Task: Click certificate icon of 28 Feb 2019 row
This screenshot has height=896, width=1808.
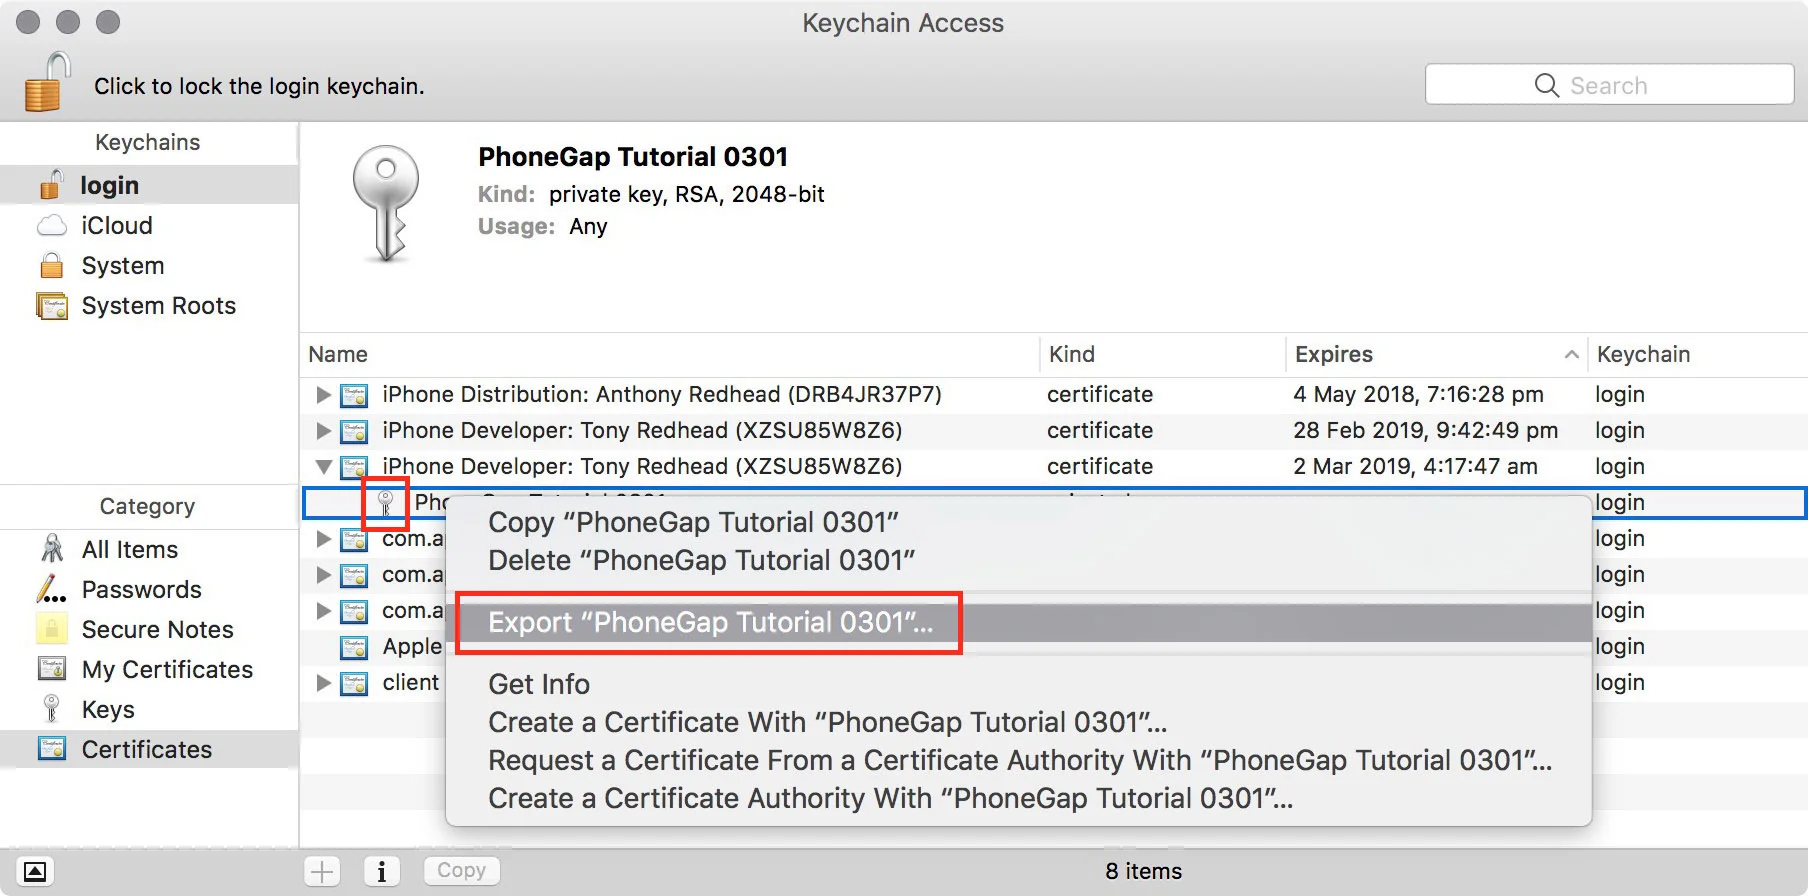Action: [354, 431]
